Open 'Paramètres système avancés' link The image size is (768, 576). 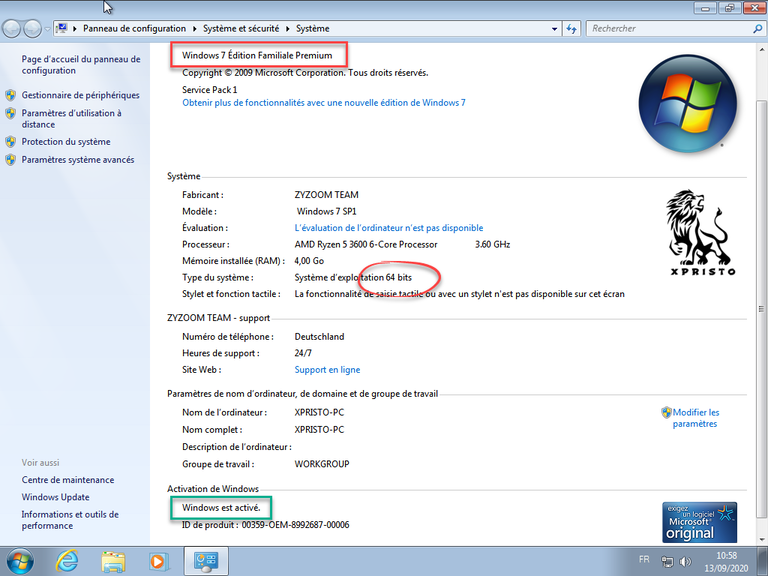click(x=77, y=160)
